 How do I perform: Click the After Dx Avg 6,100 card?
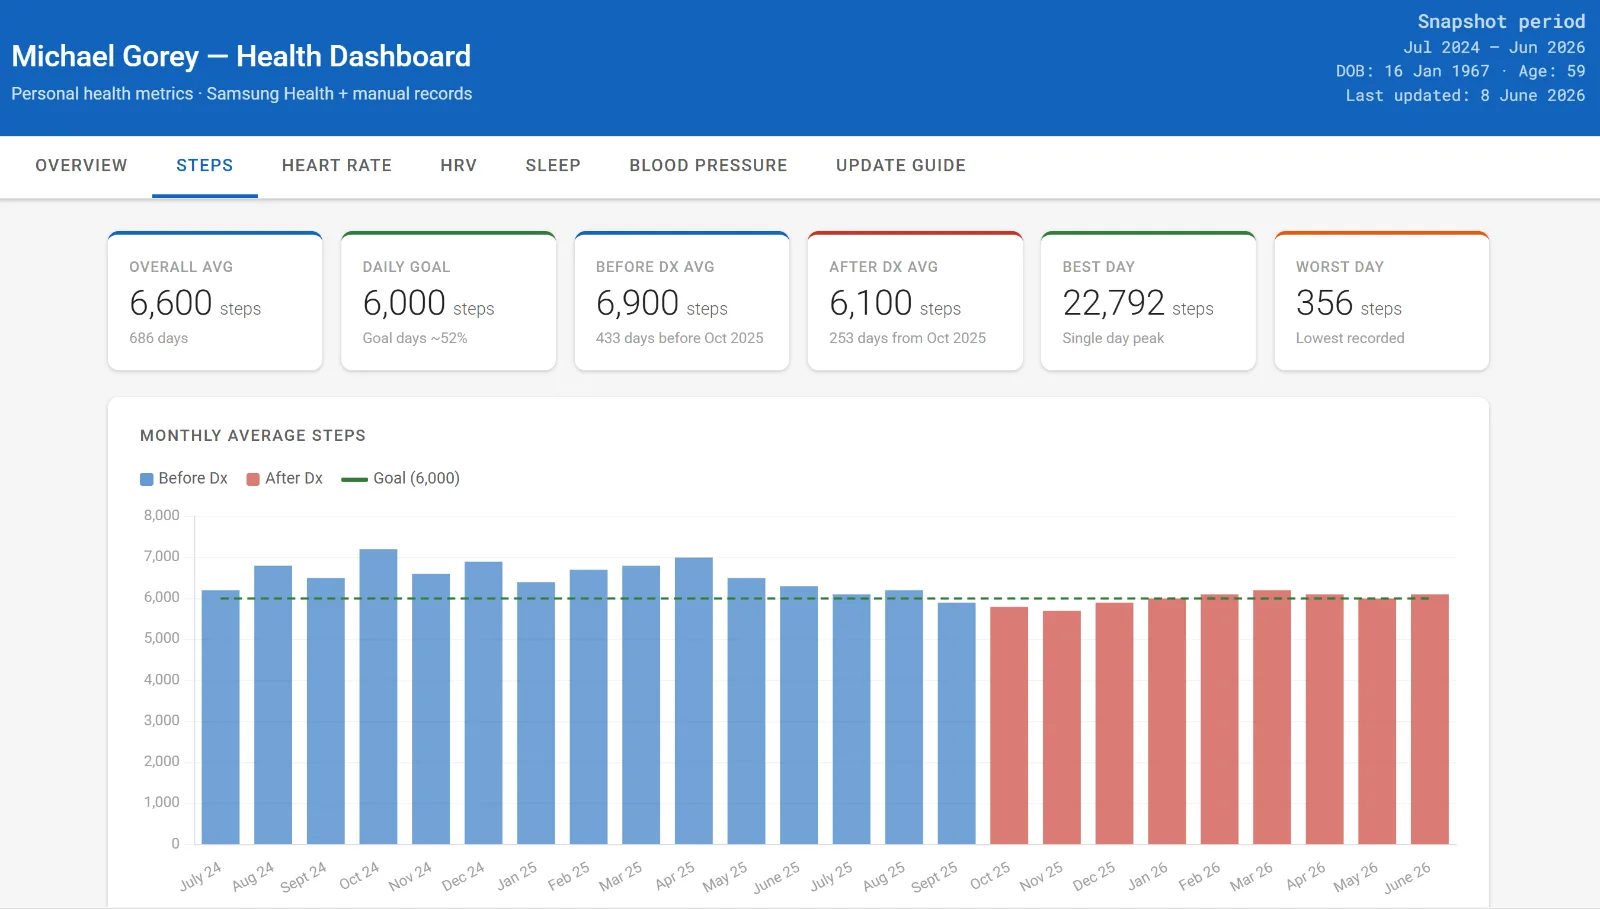(x=915, y=301)
